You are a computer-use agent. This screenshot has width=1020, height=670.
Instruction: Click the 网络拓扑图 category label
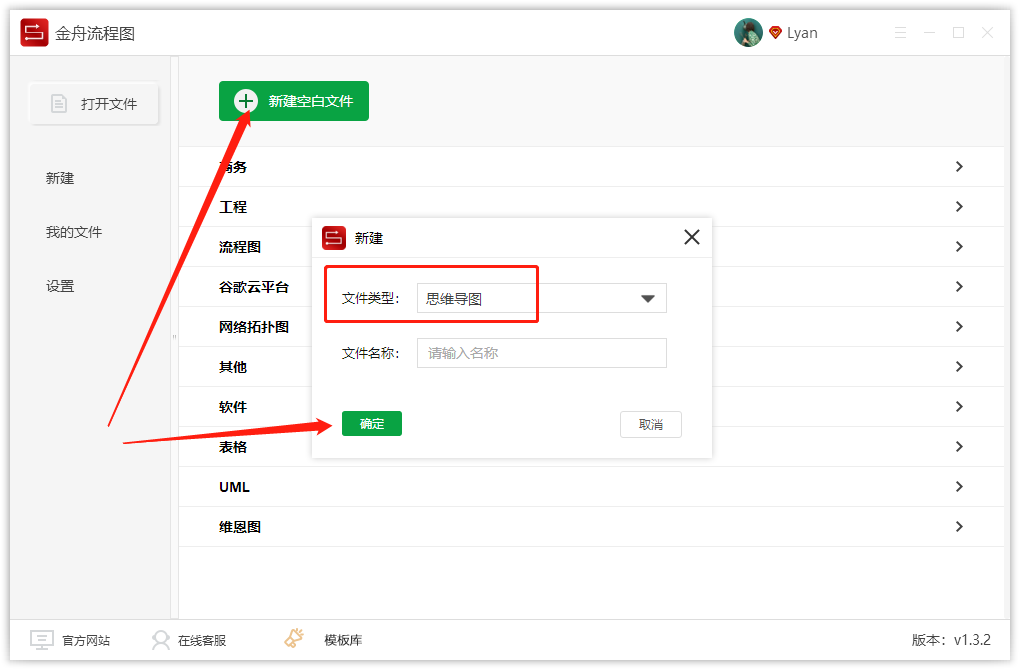(254, 327)
